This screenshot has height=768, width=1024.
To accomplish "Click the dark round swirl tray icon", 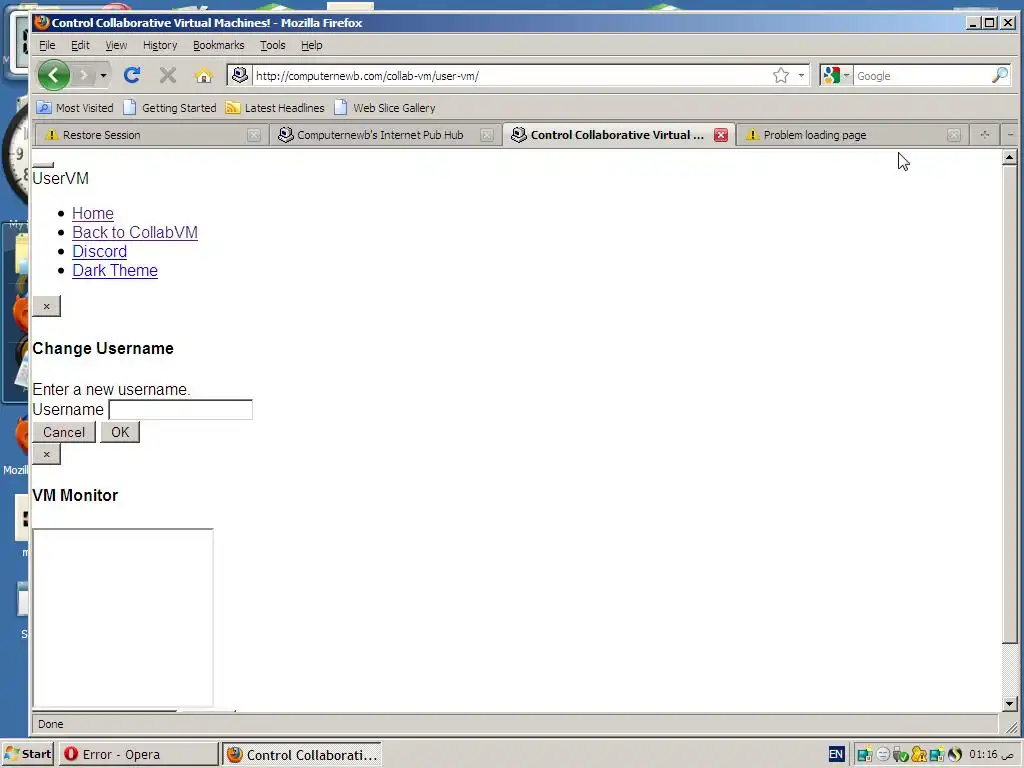I will tap(955, 755).
